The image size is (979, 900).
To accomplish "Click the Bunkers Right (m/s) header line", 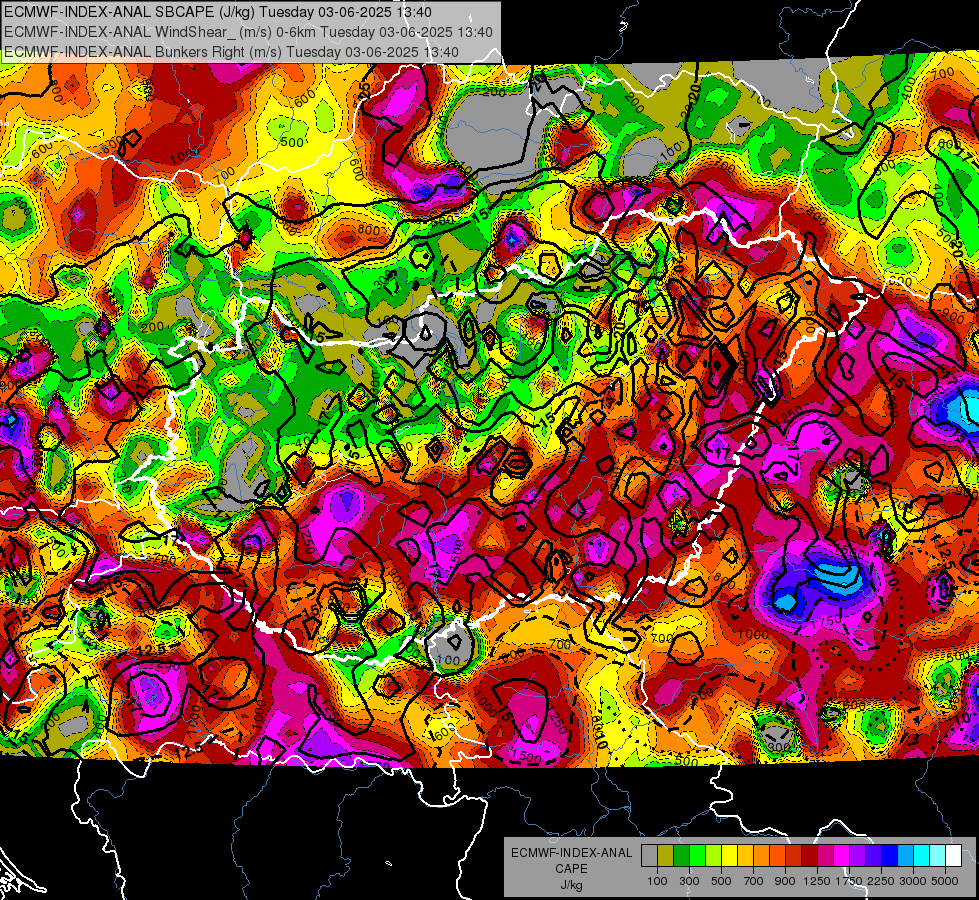I will (x=231, y=52).
